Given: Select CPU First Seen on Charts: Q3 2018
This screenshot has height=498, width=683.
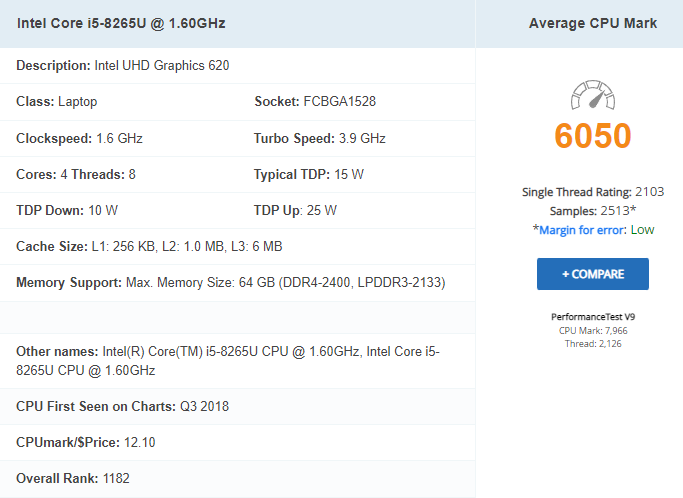Looking at the screenshot, I should (122, 407).
